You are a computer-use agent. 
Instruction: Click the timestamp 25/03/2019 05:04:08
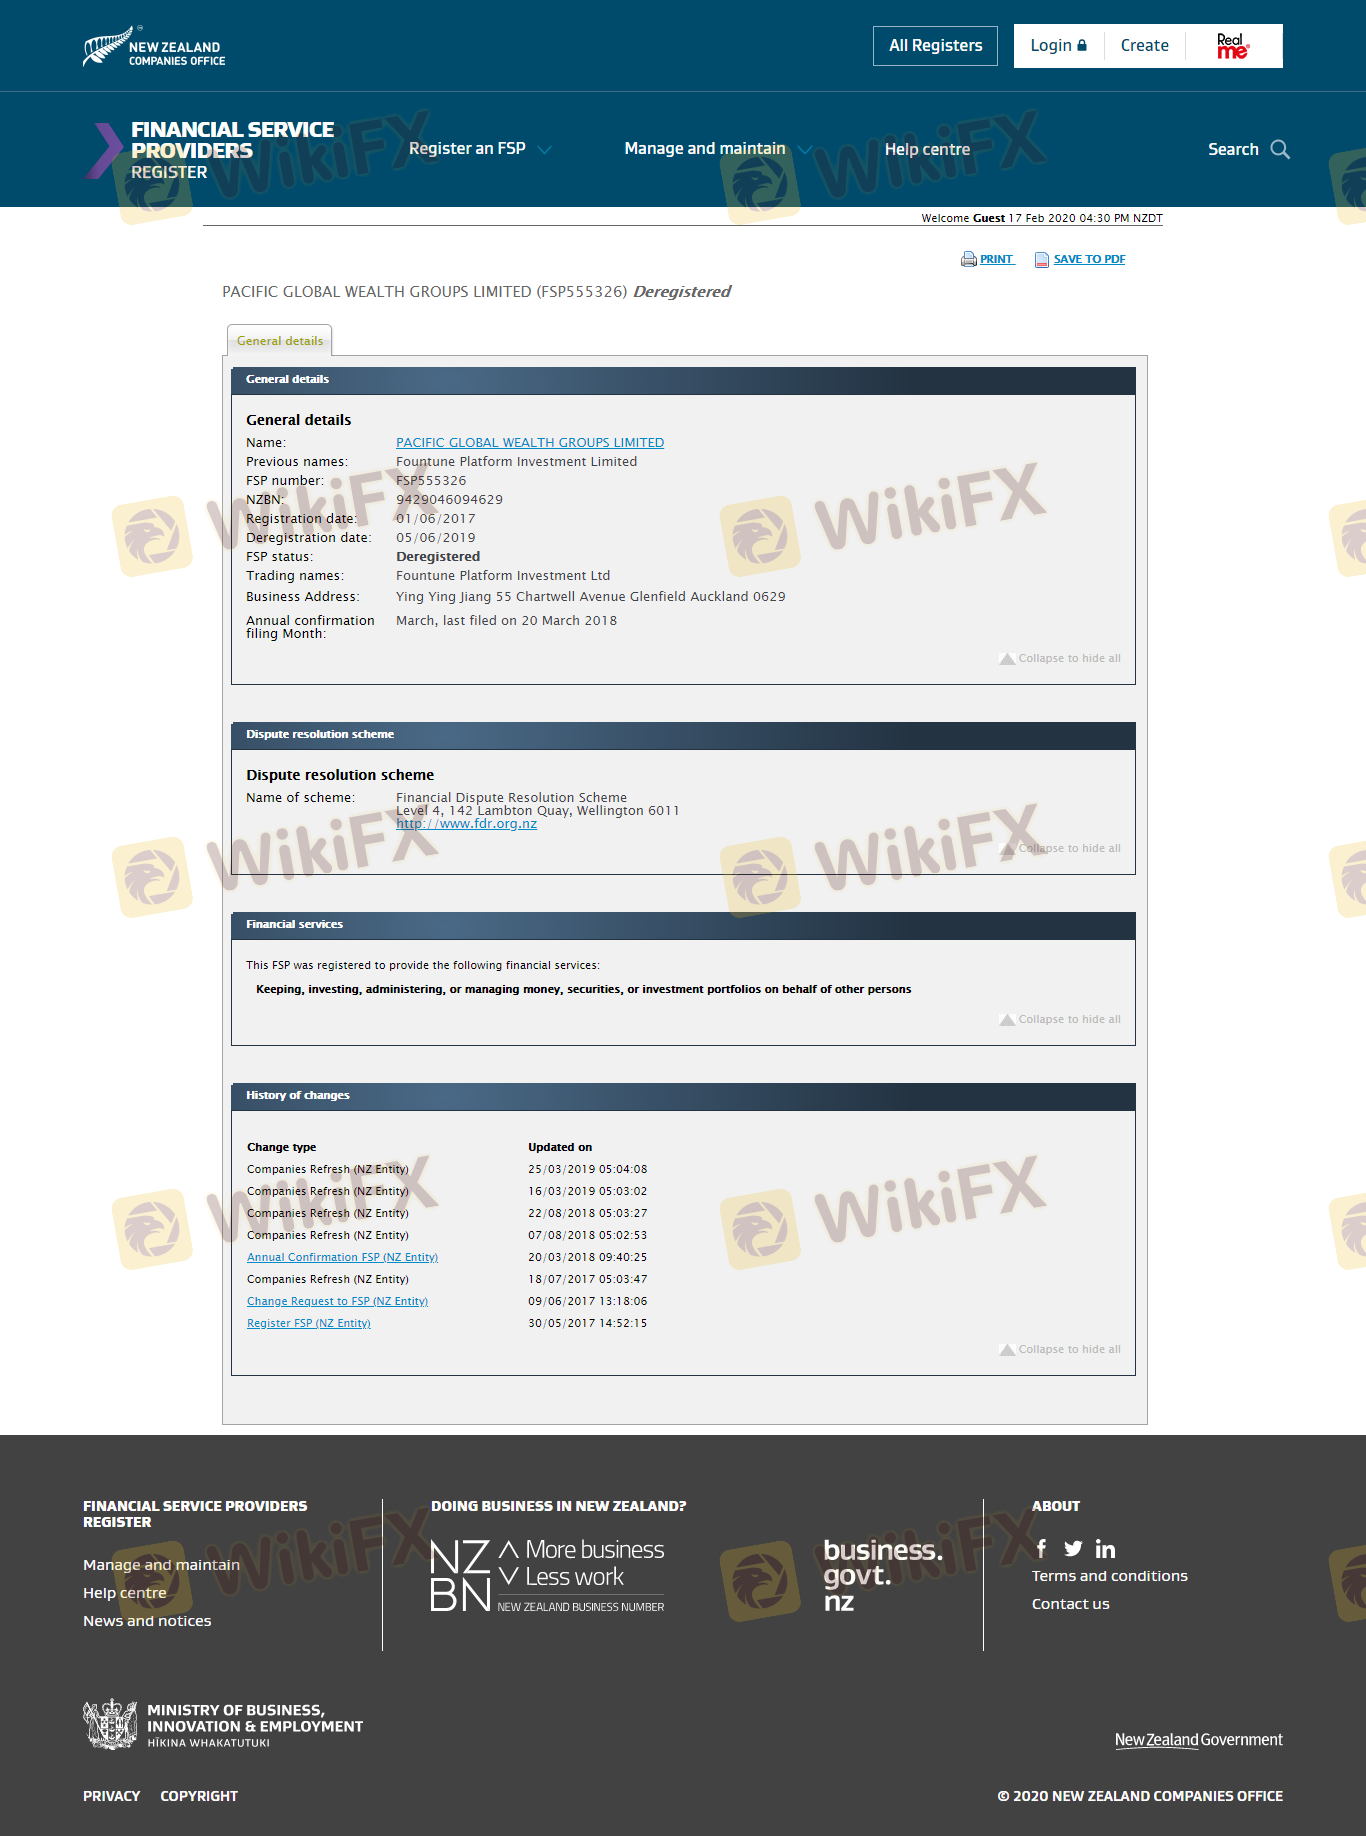pyautogui.click(x=587, y=1170)
